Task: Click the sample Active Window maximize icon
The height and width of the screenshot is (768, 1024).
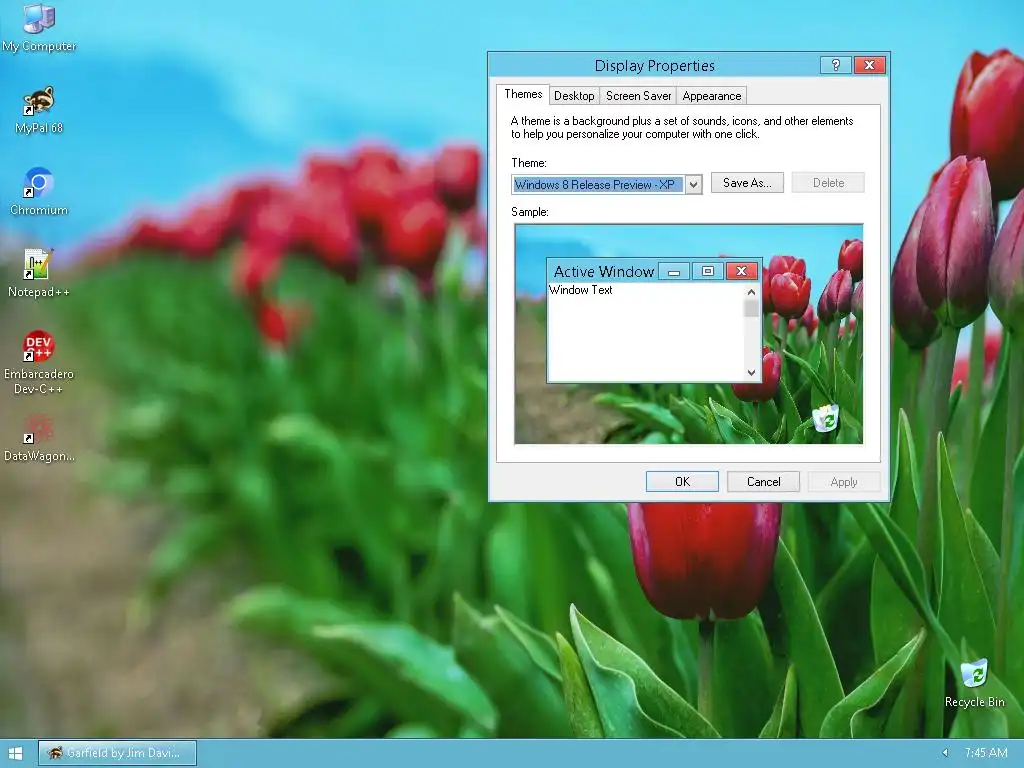Action: 708,271
